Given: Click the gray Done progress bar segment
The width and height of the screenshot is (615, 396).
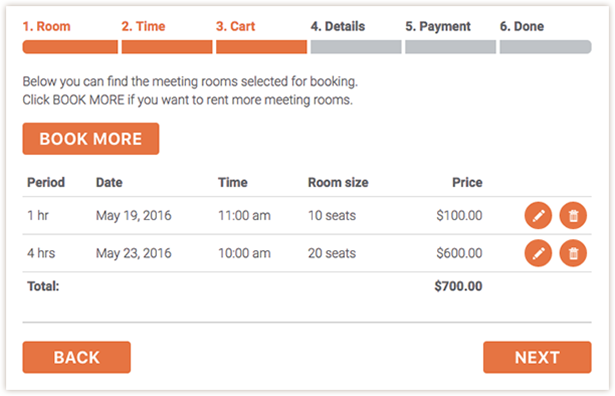Looking at the screenshot, I should tap(545, 47).
